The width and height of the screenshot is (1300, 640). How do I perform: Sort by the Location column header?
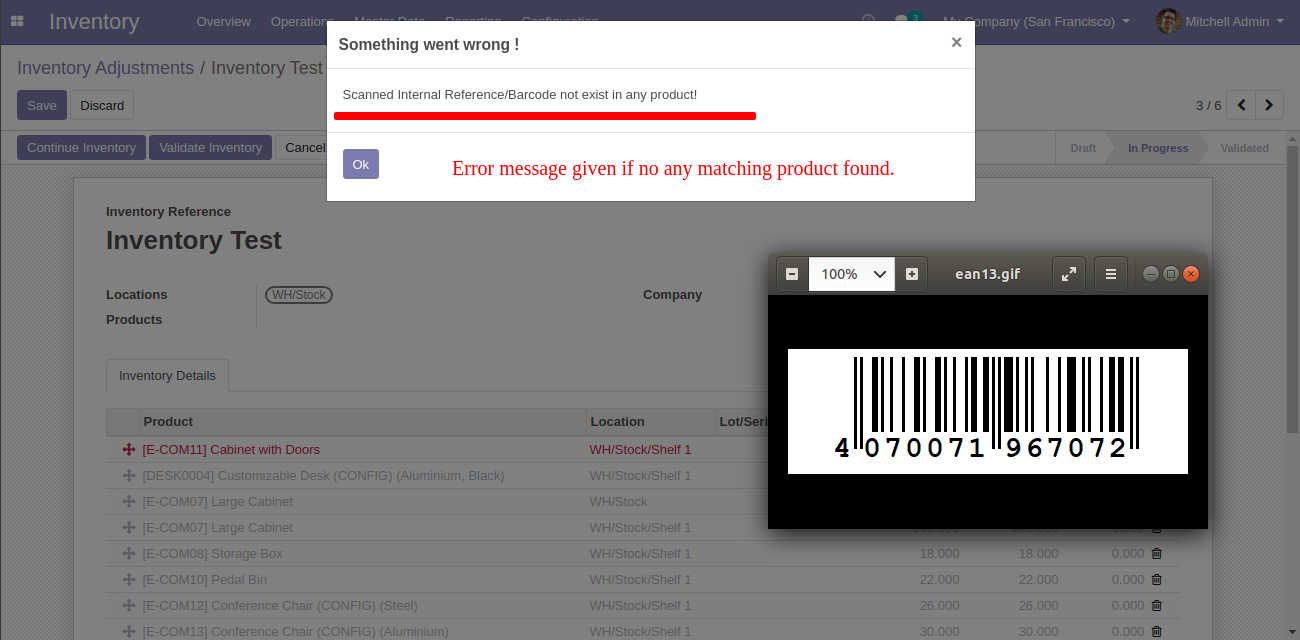pyautogui.click(x=651, y=421)
